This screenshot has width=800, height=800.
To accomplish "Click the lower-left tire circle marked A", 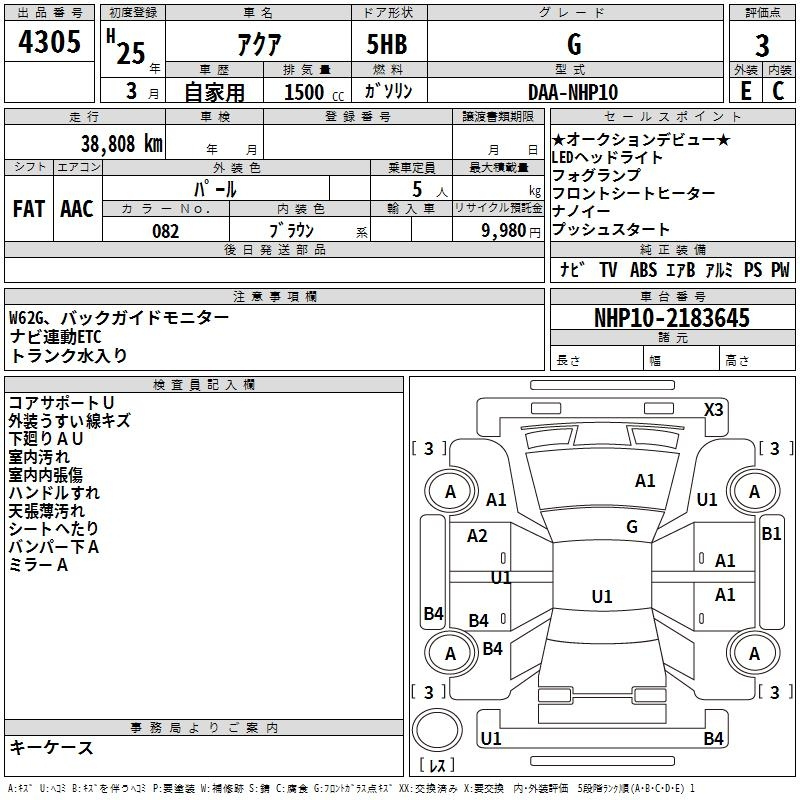I will [450, 653].
